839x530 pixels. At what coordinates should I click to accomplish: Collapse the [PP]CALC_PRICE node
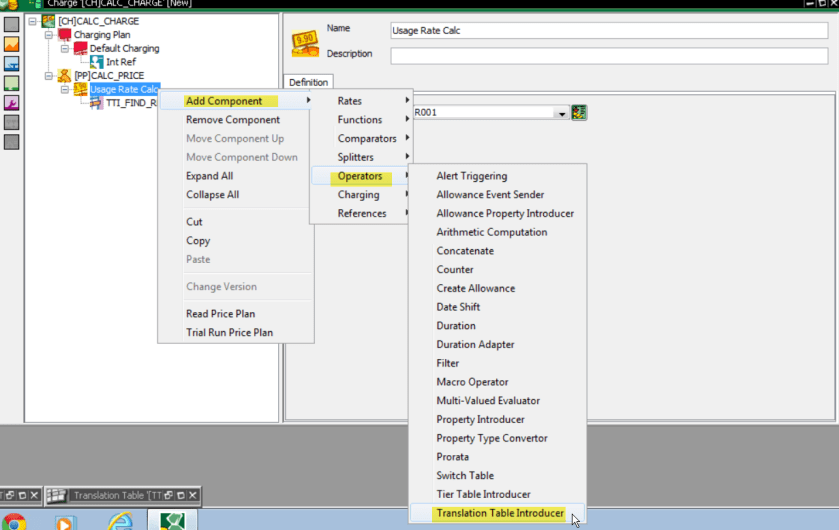(x=49, y=76)
